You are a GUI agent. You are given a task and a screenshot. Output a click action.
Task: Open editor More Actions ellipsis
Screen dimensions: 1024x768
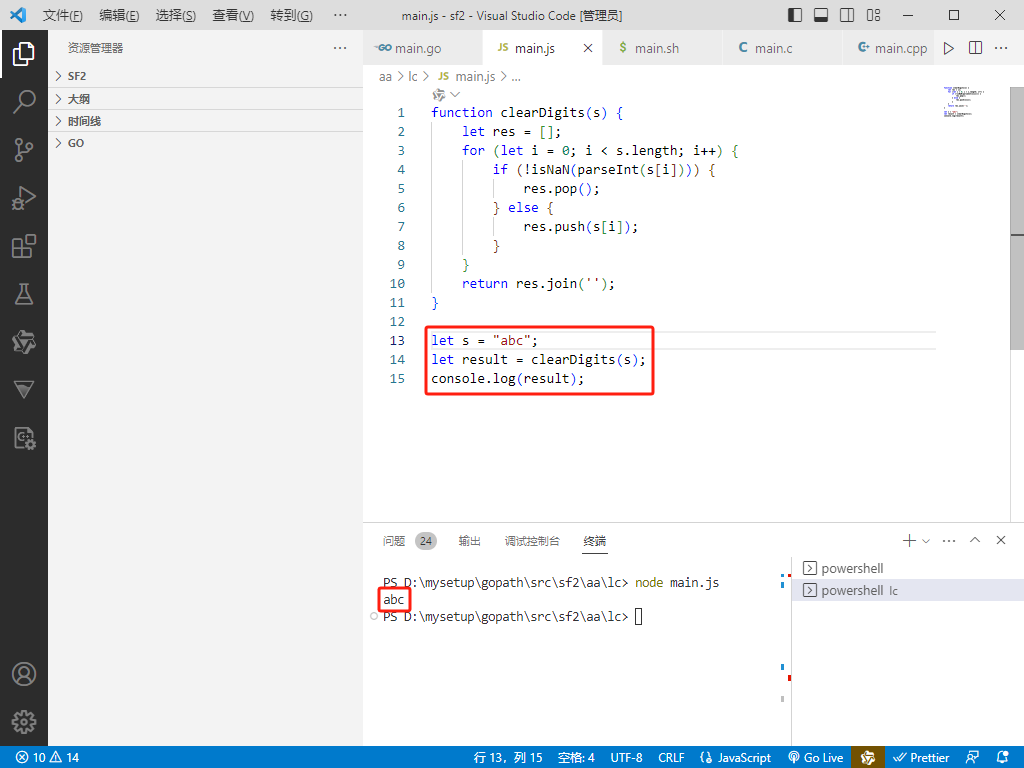[x=1000, y=48]
